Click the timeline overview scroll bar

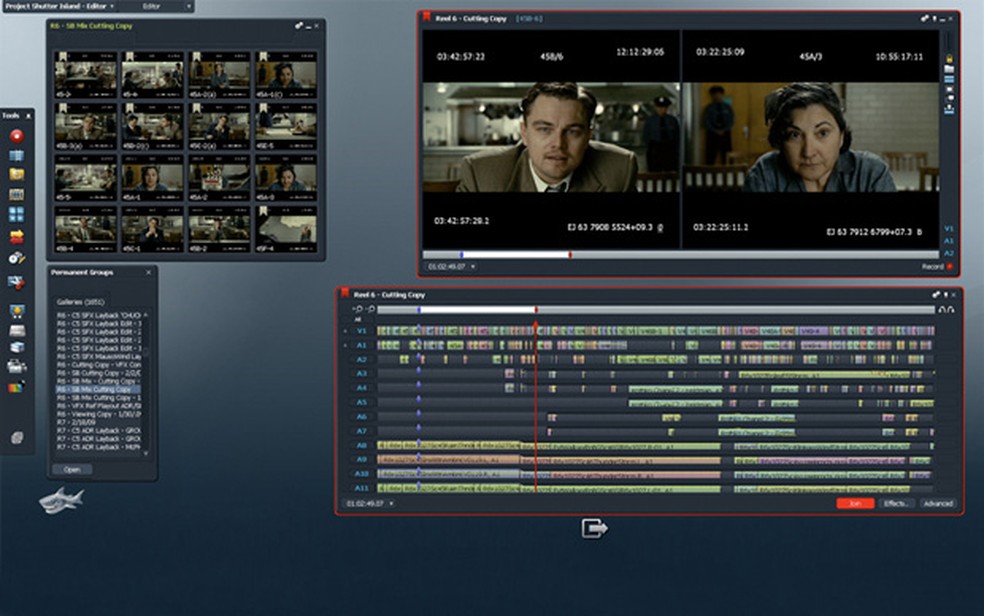656,310
